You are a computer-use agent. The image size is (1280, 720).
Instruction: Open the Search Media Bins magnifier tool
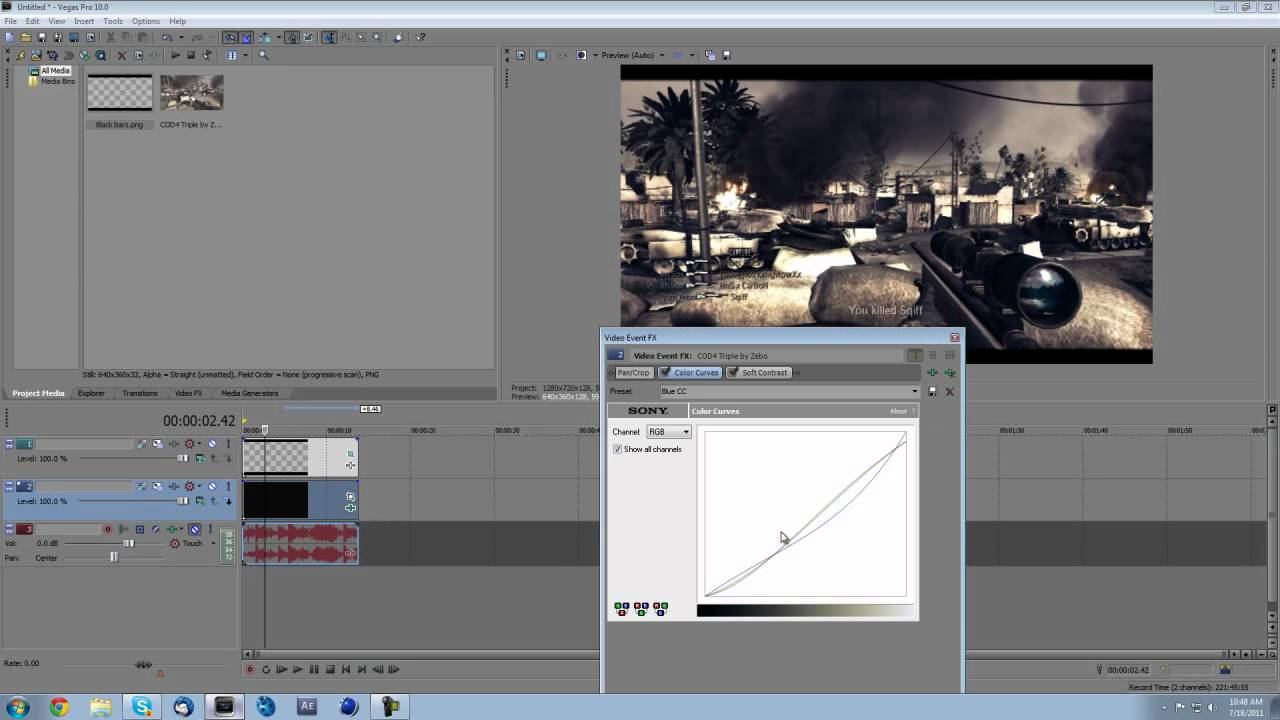click(264, 55)
